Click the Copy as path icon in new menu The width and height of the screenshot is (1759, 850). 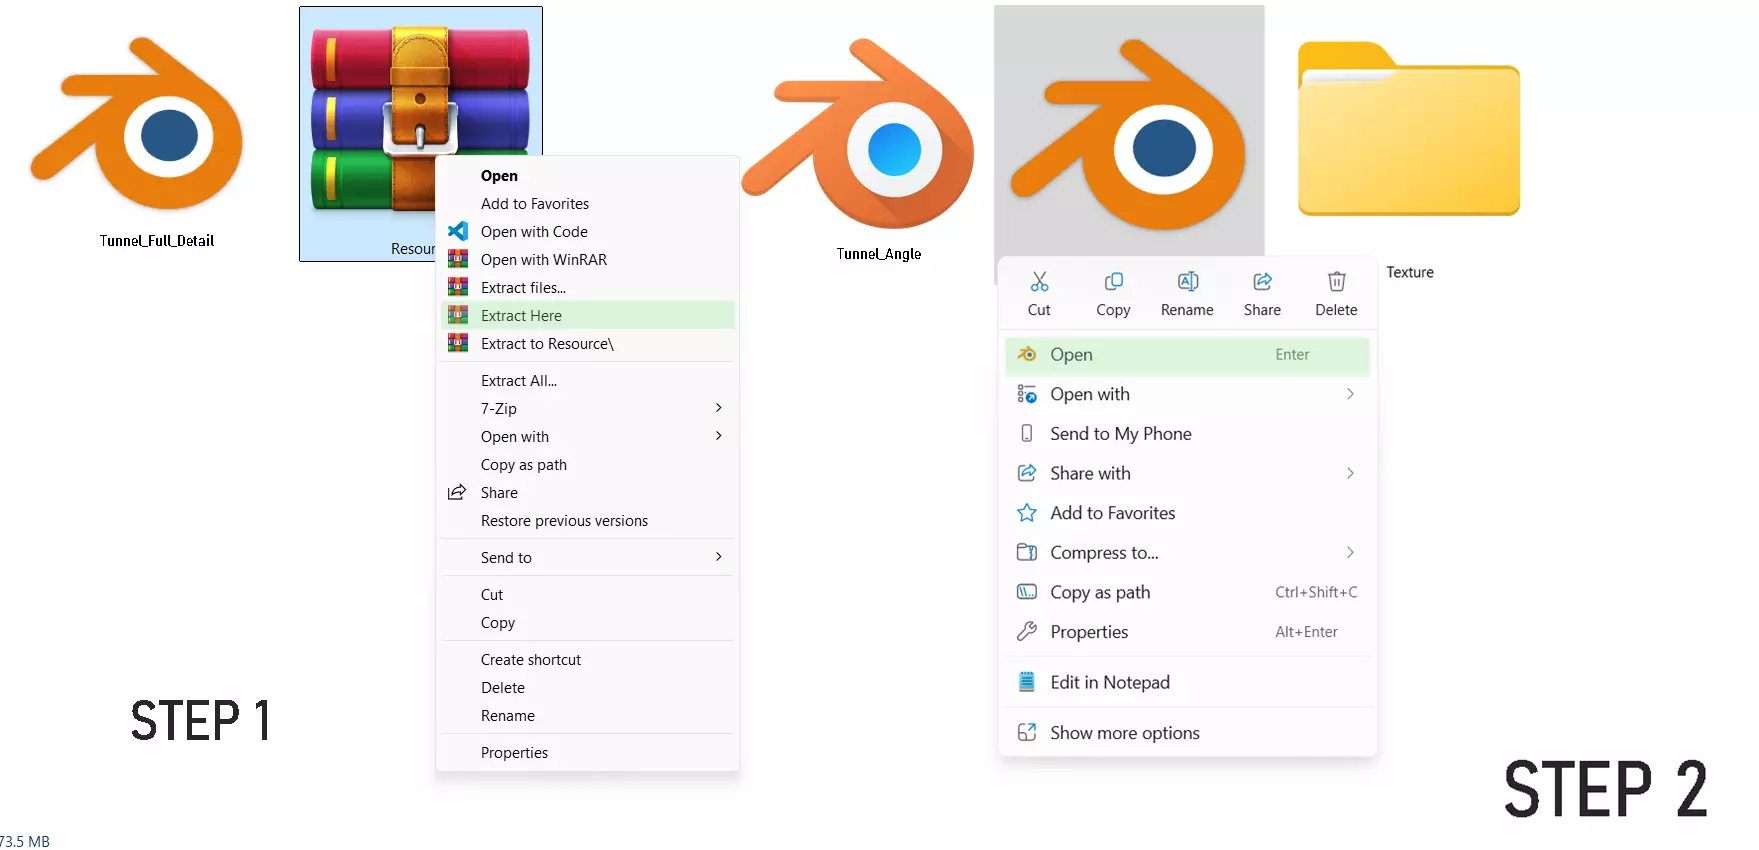(1027, 592)
